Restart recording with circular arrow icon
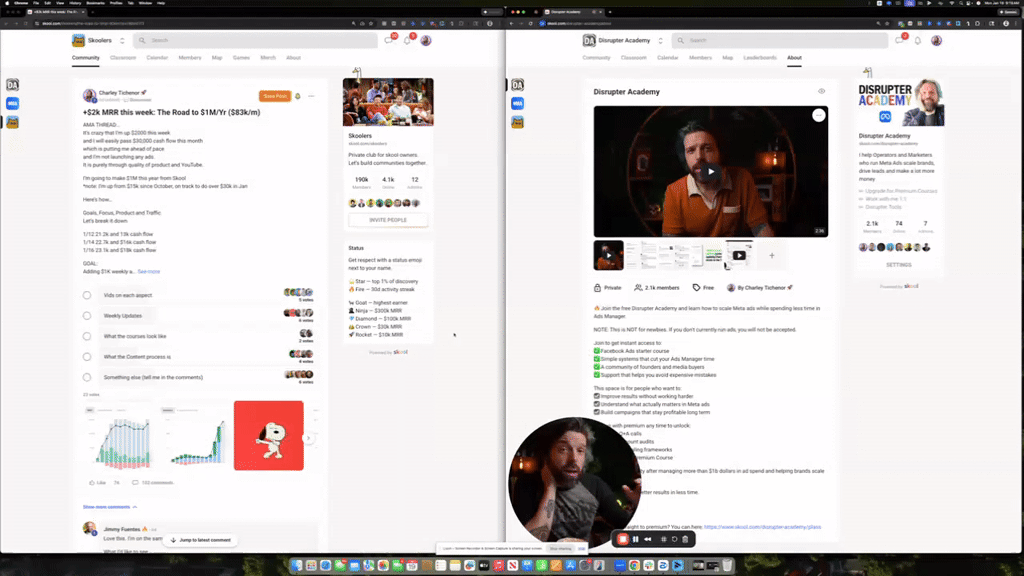Viewport: 1024px width, 576px height. tap(675, 539)
